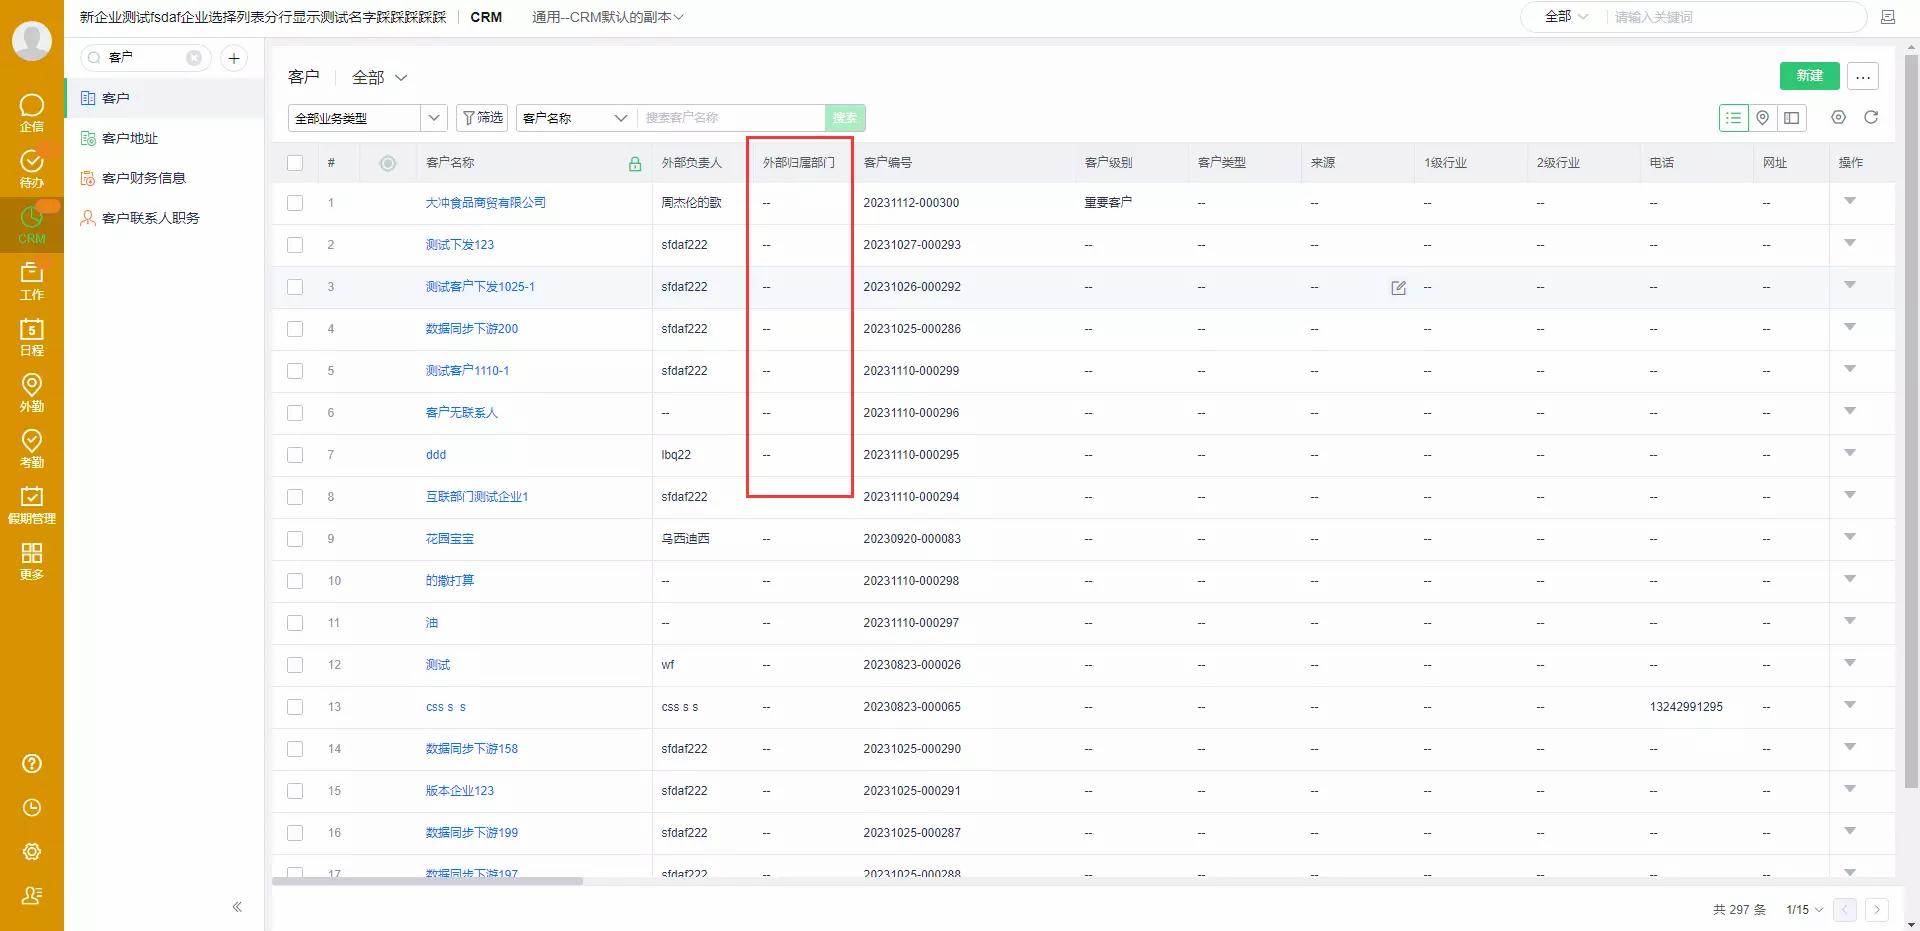Click the target icon in table header
Image resolution: width=1920 pixels, height=931 pixels.
[x=388, y=163]
